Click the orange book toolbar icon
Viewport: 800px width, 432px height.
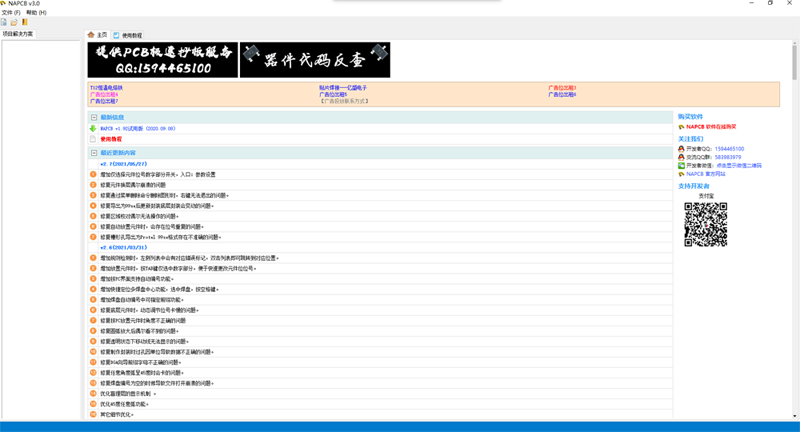[x=24, y=22]
